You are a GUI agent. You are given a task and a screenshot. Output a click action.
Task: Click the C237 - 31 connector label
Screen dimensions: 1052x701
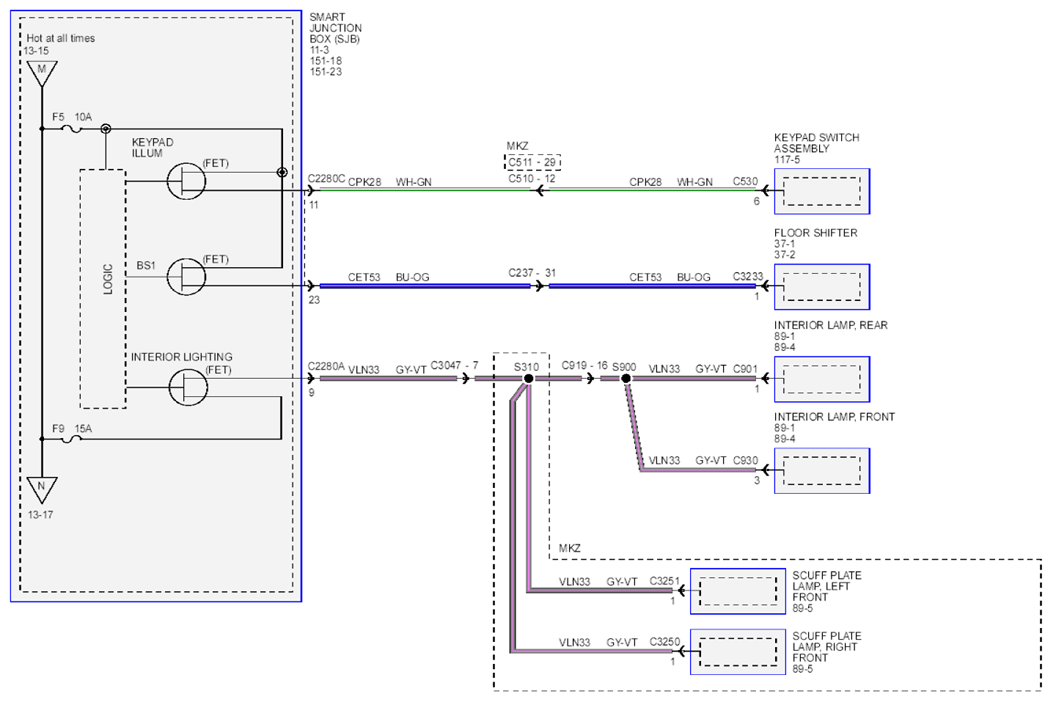click(532, 273)
